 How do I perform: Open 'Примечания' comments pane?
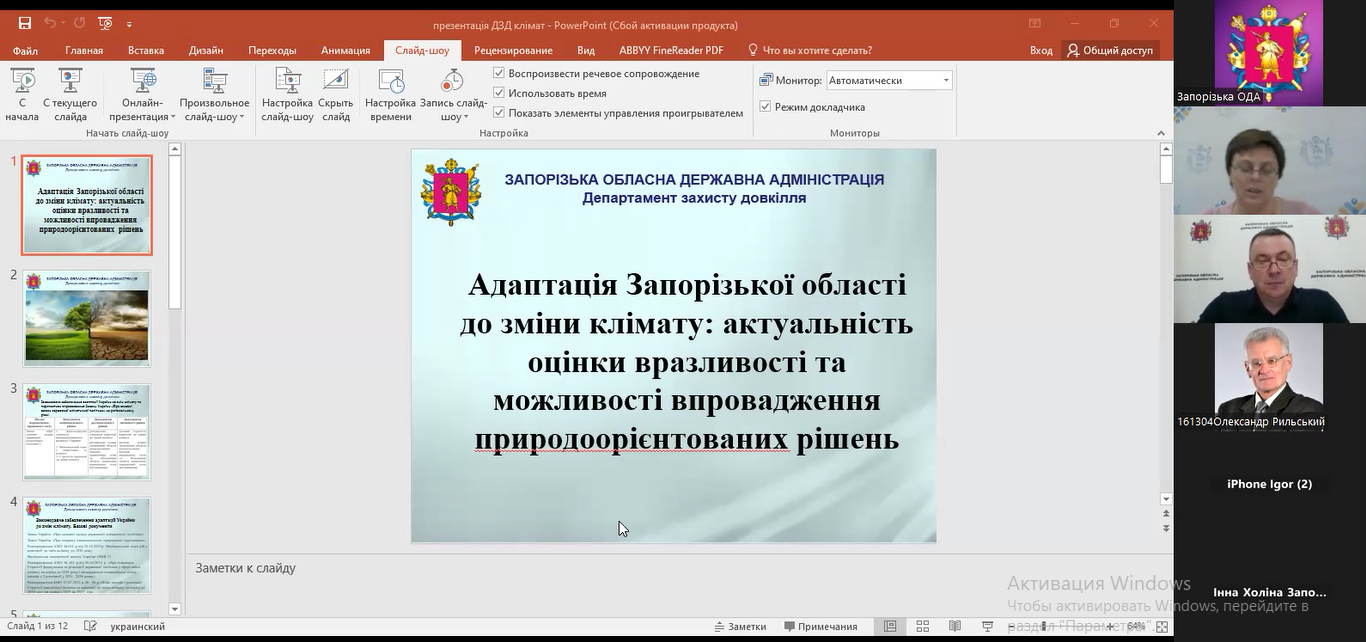click(820, 626)
